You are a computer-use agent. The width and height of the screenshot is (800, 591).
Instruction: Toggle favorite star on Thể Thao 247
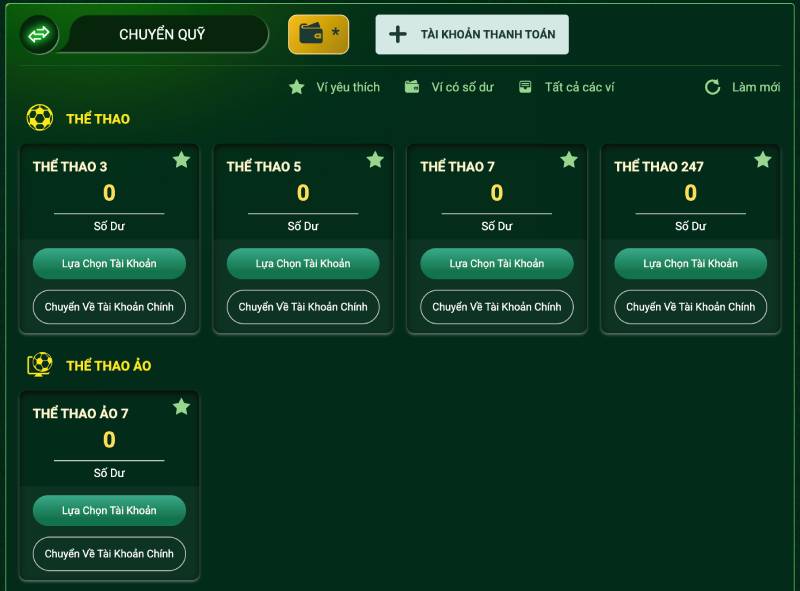(x=763, y=160)
